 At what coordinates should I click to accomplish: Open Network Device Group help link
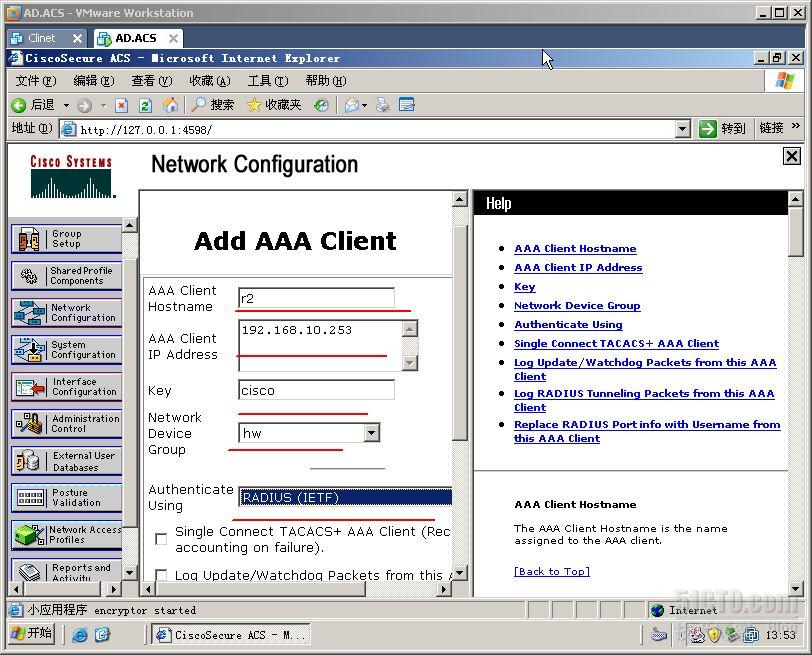[577, 305]
